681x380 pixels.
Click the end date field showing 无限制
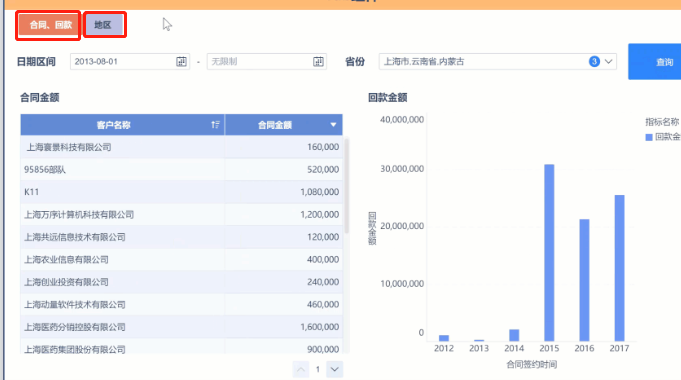click(266, 62)
